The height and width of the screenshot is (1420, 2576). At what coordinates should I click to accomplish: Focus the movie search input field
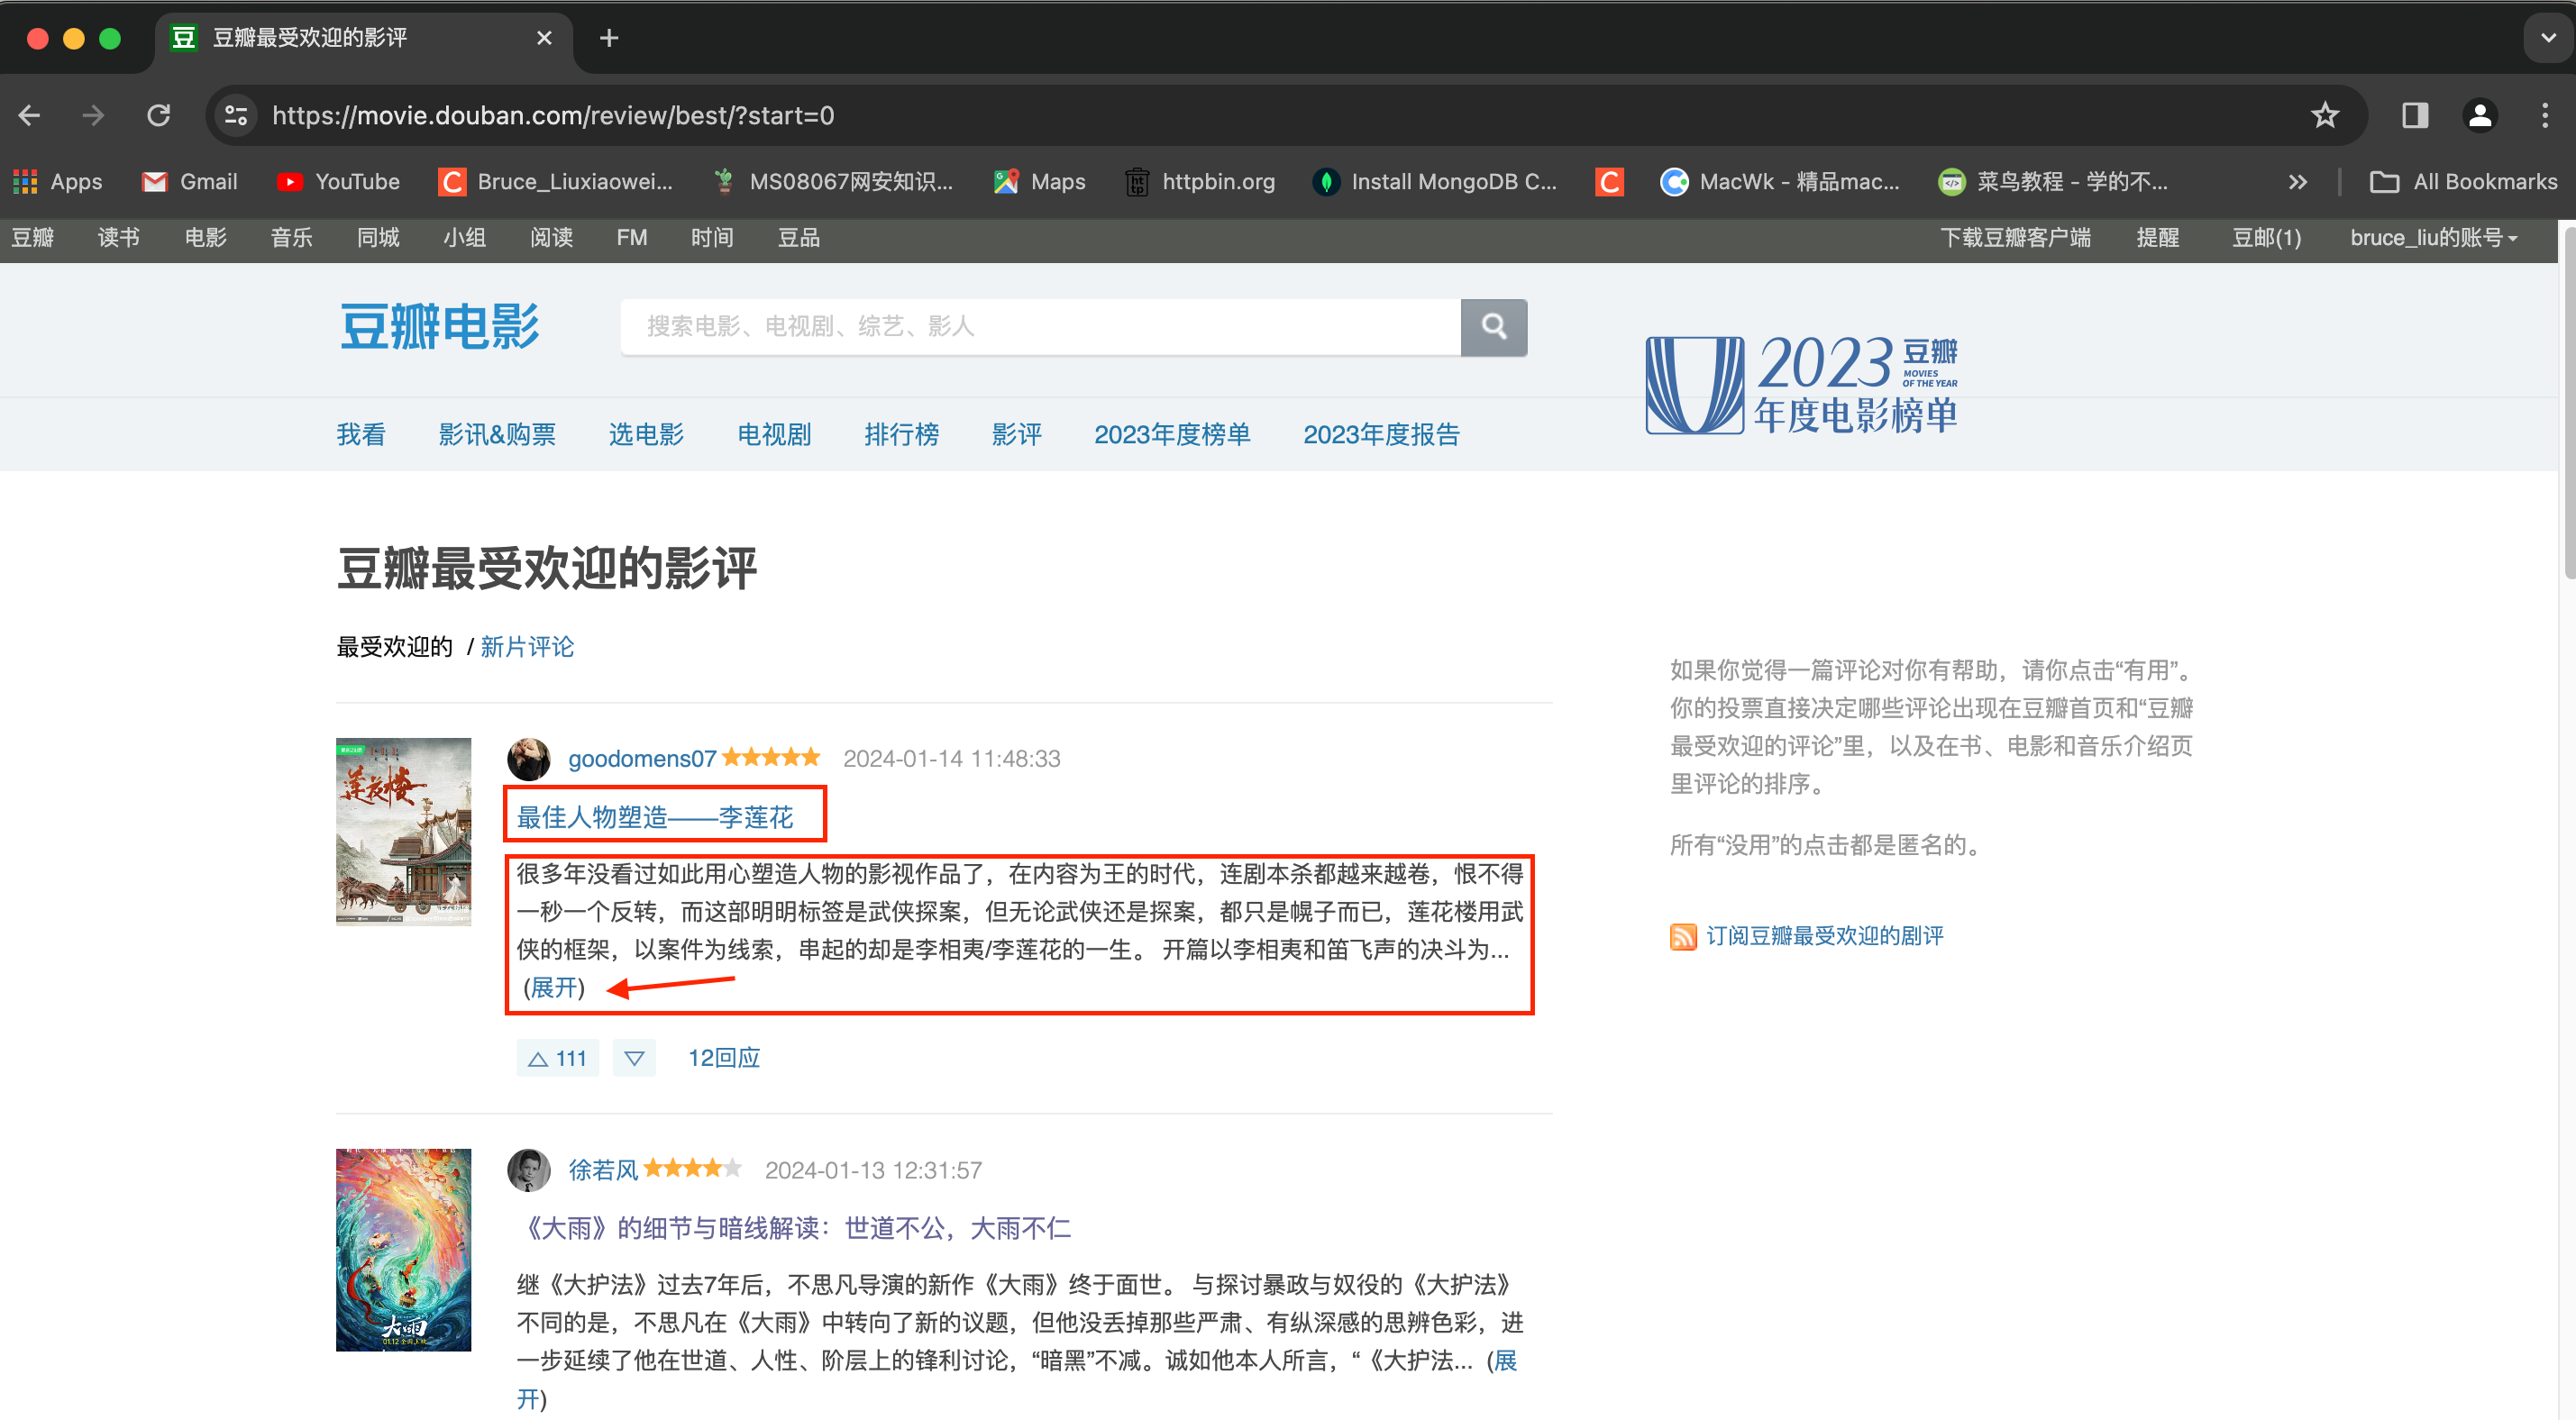tap(1040, 327)
